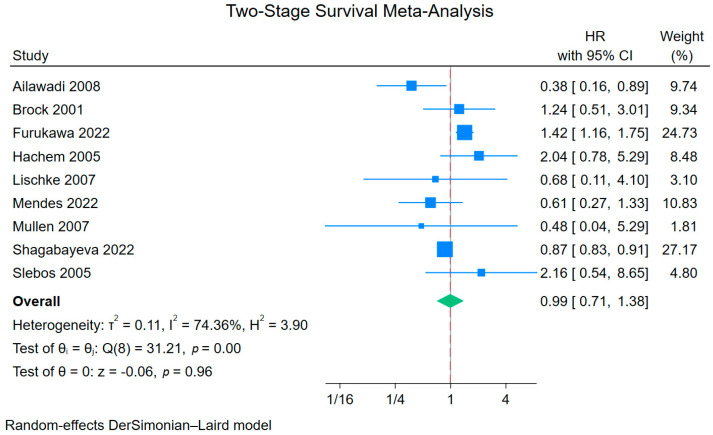This screenshot has width=713, height=435.
Task: Click the Slebos 2005 blue square marker
Action: pos(481,272)
